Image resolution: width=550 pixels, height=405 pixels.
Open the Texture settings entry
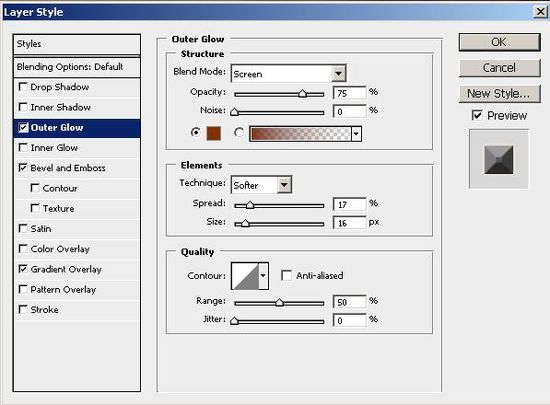tap(59, 208)
